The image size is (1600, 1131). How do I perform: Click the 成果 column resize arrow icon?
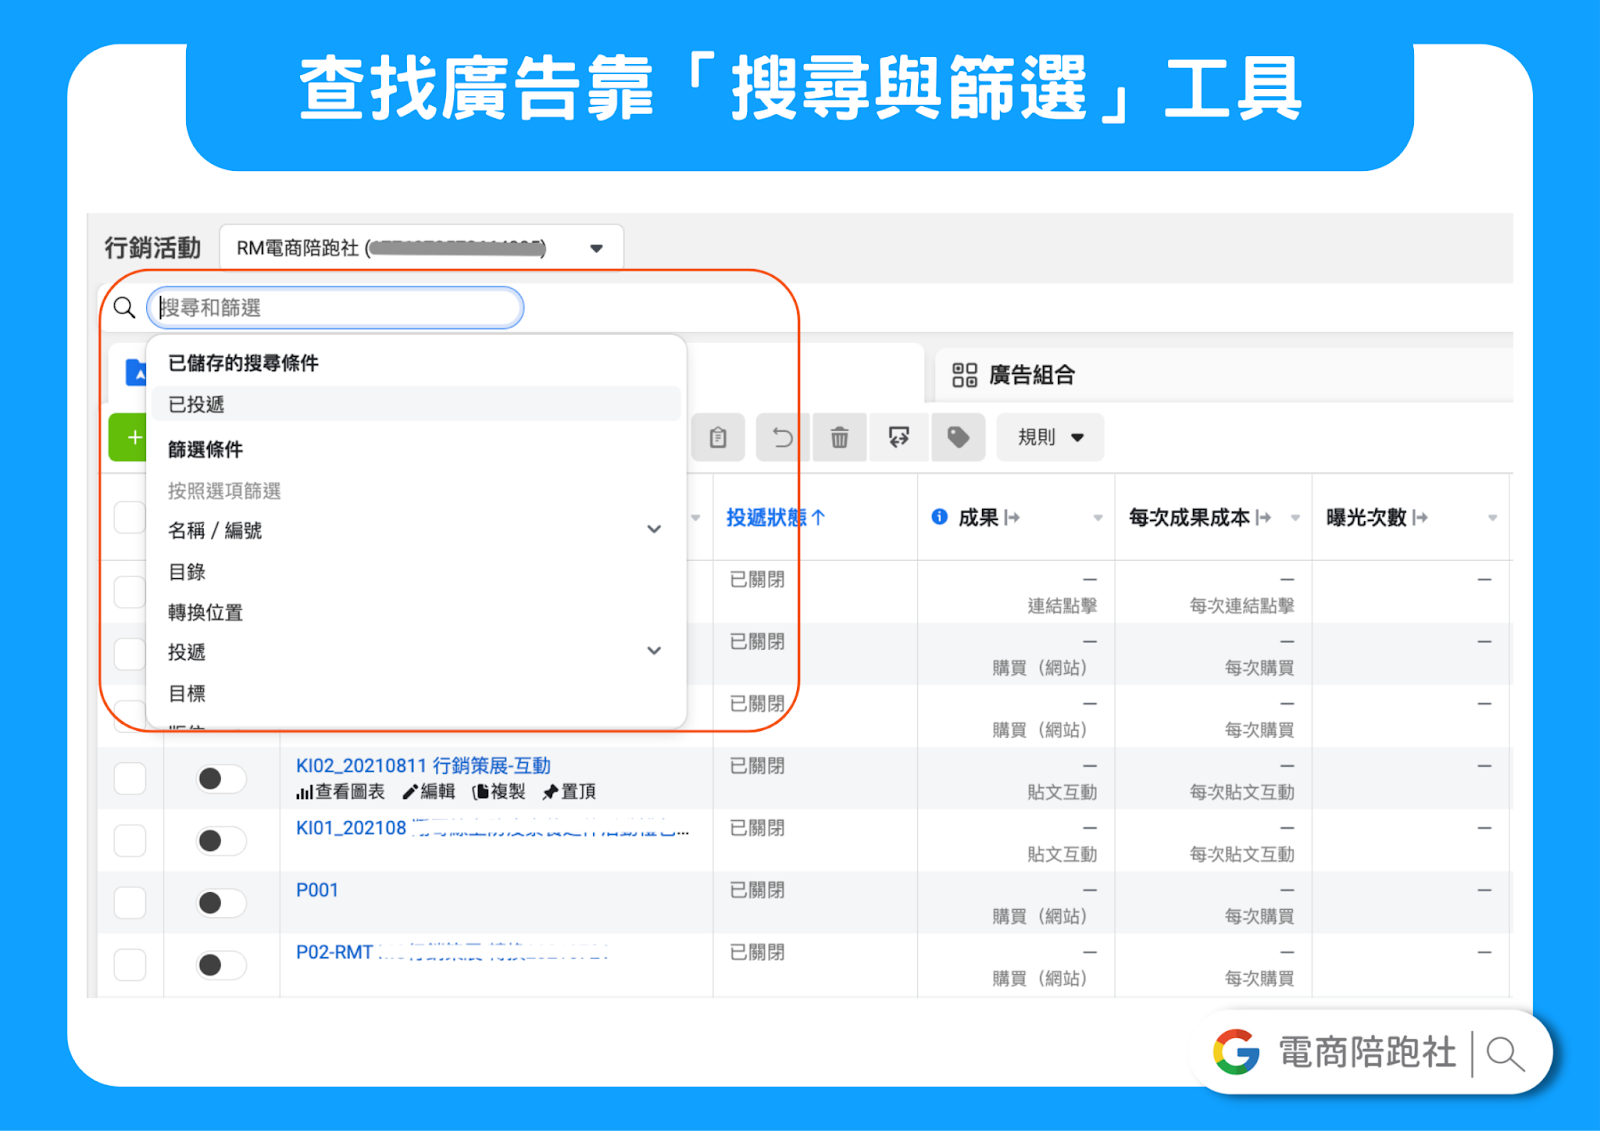point(1012,517)
